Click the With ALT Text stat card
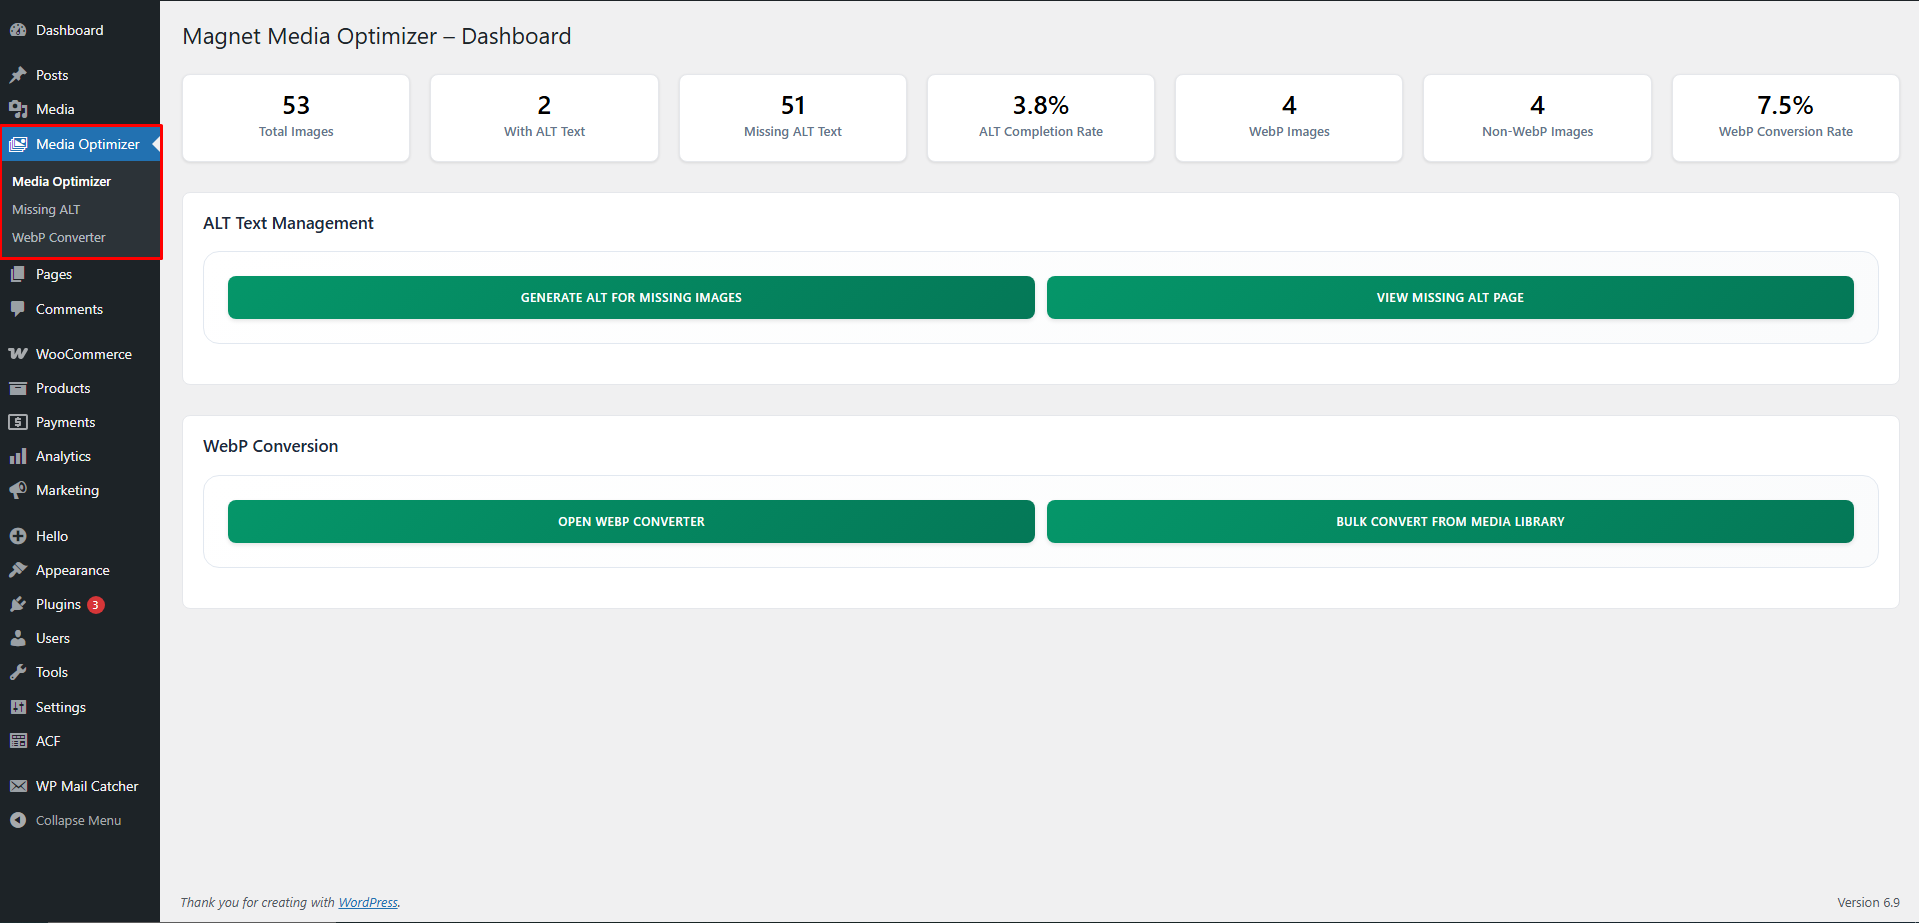This screenshot has width=1919, height=923. [544, 118]
